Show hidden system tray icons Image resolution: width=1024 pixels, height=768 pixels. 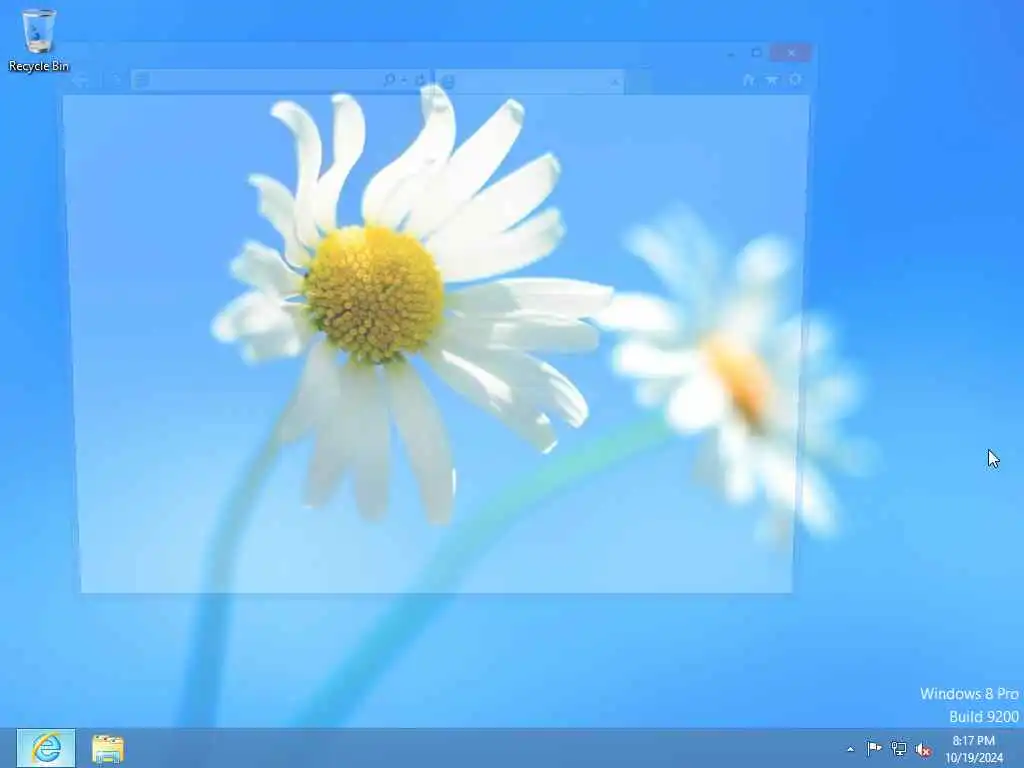(850, 749)
